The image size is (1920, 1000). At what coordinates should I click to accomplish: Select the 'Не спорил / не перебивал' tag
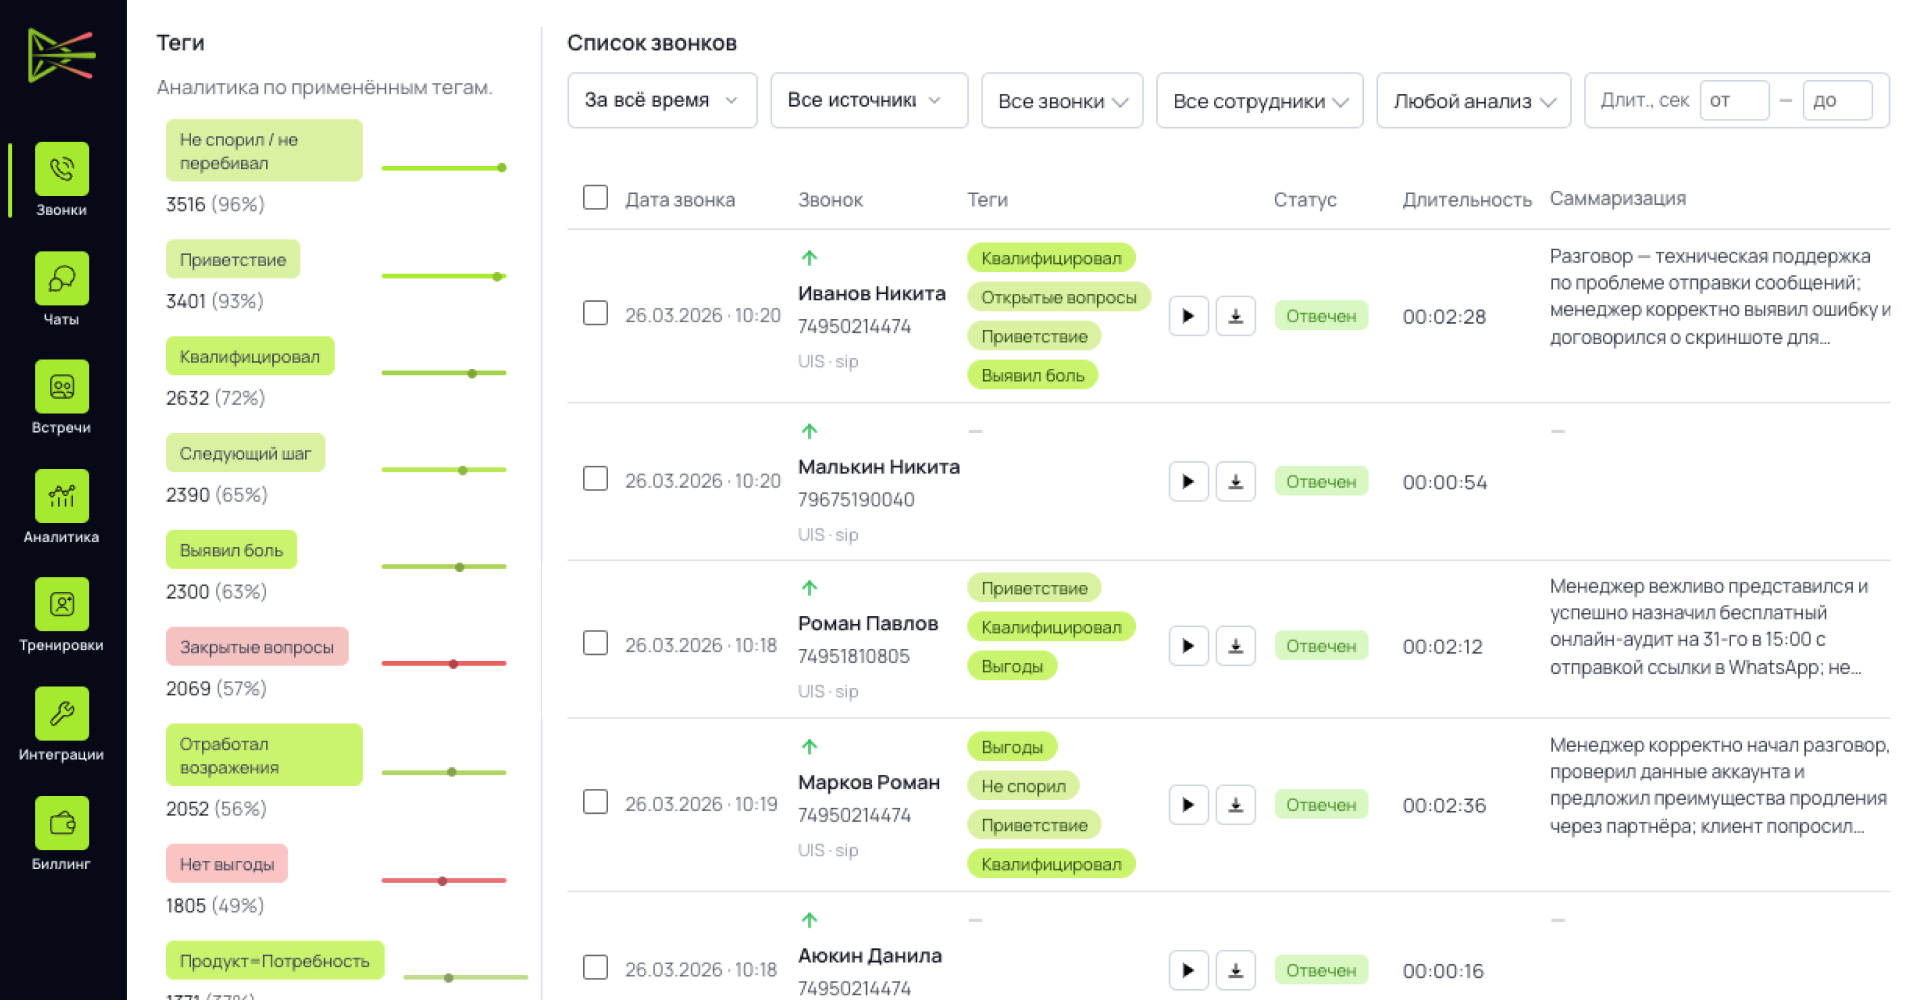pyautogui.click(x=264, y=151)
